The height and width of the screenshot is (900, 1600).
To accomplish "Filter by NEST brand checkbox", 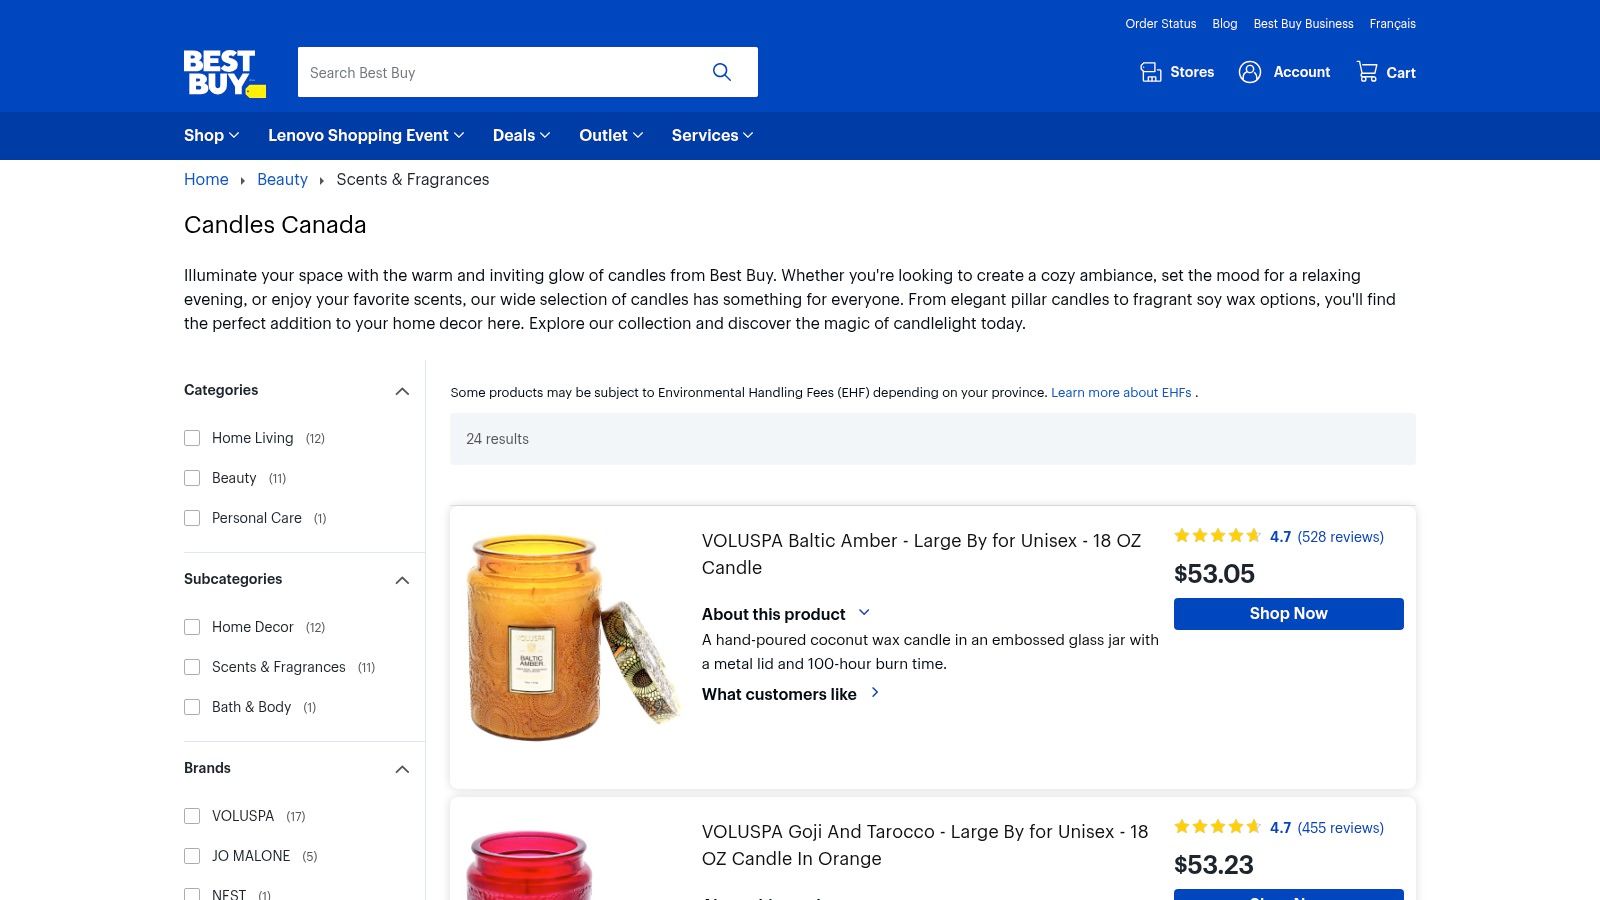I will (192, 894).
